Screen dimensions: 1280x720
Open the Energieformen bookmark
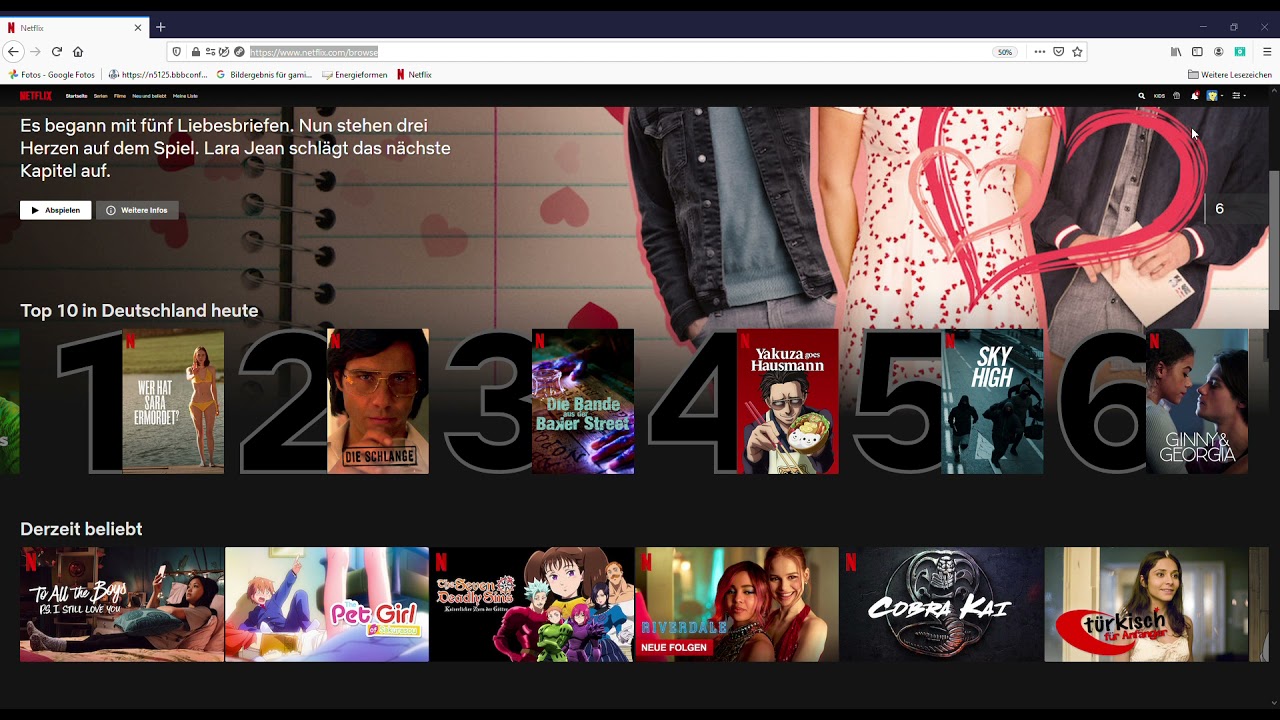tap(355, 75)
